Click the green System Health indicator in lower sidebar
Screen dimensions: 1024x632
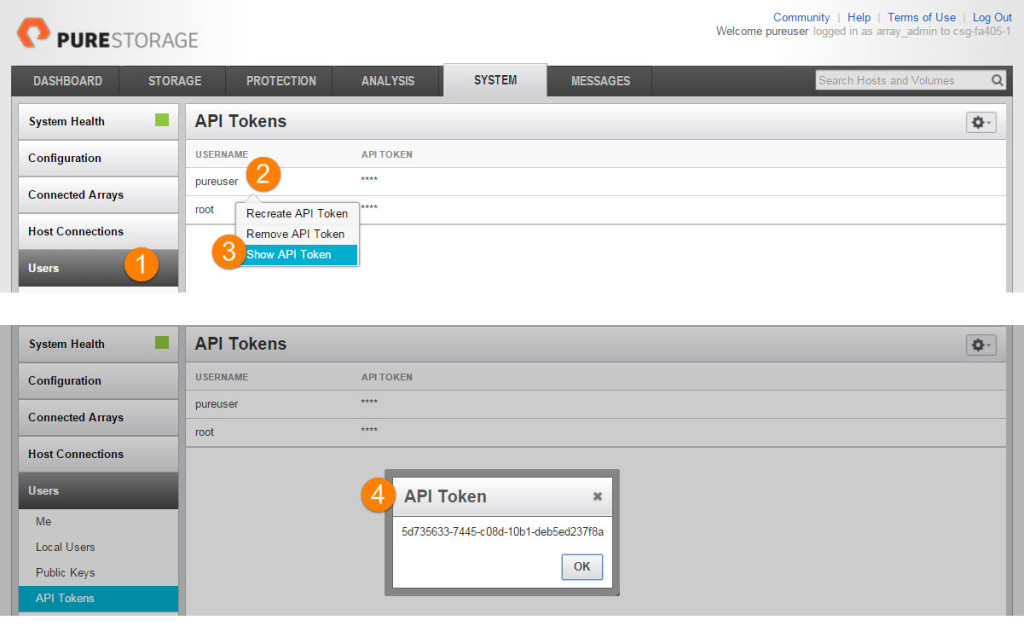(x=162, y=343)
